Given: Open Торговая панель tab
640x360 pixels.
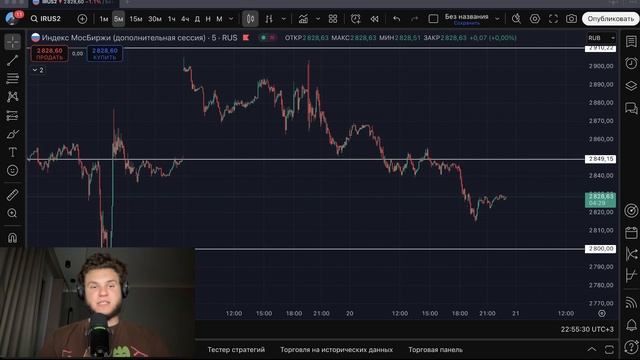Looking at the screenshot, I should [x=436, y=350].
